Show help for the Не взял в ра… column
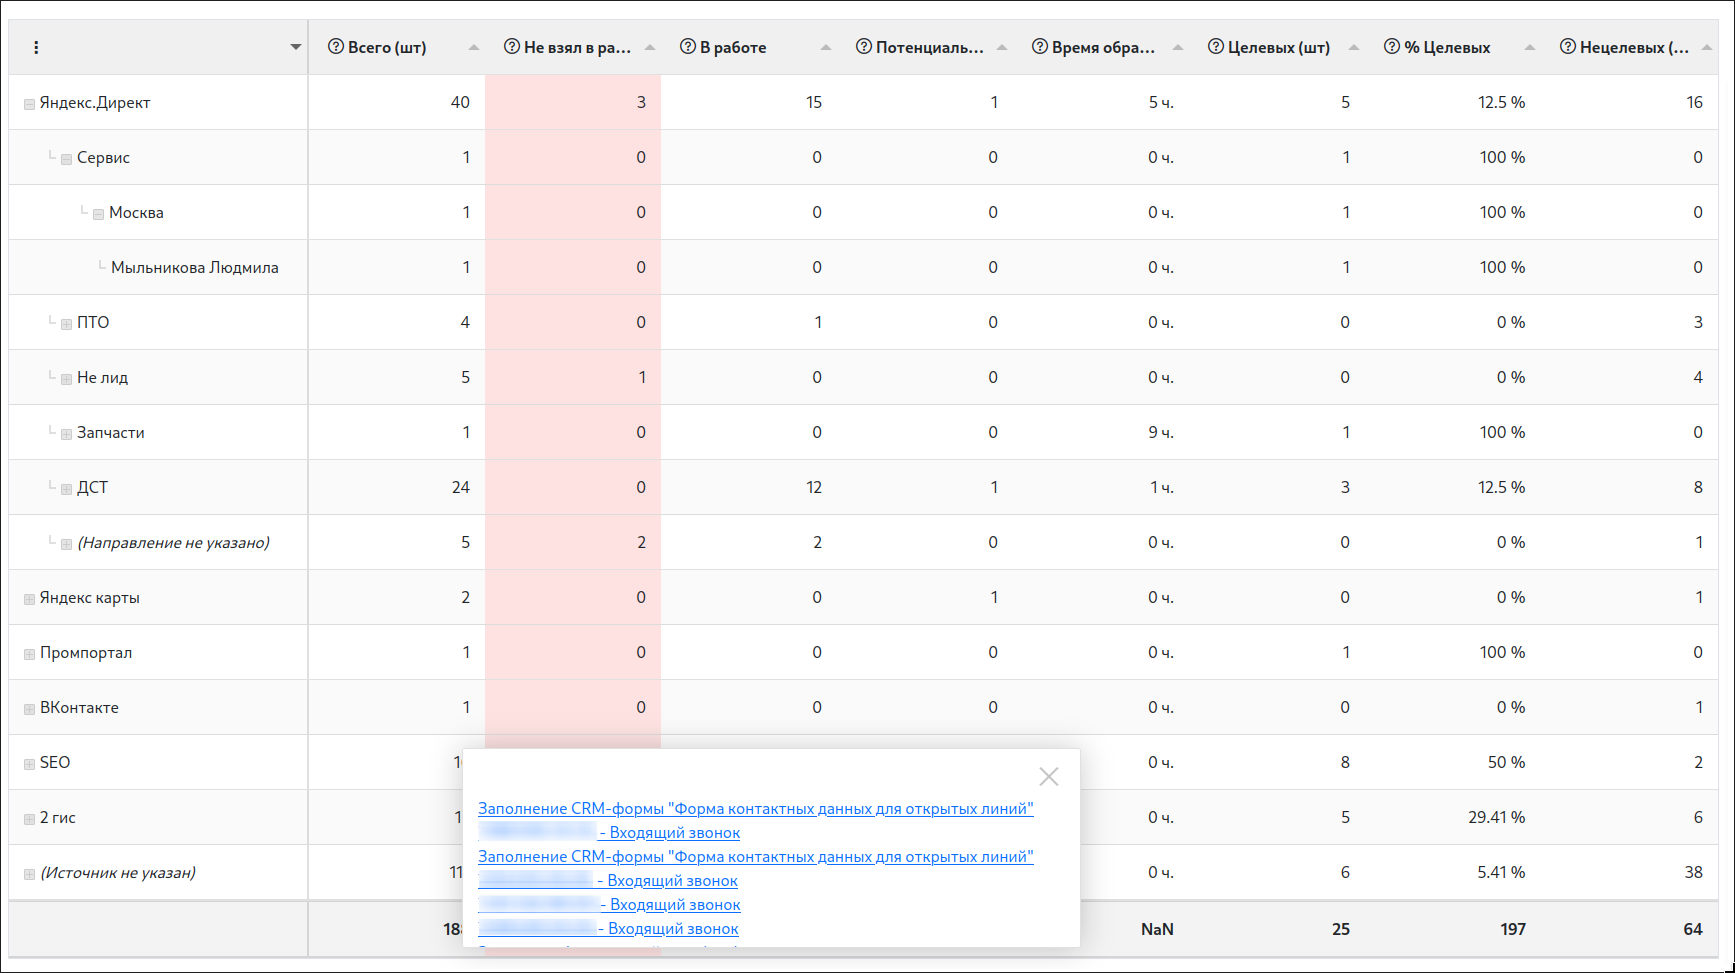1735x973 pixels. coord(512,47)
